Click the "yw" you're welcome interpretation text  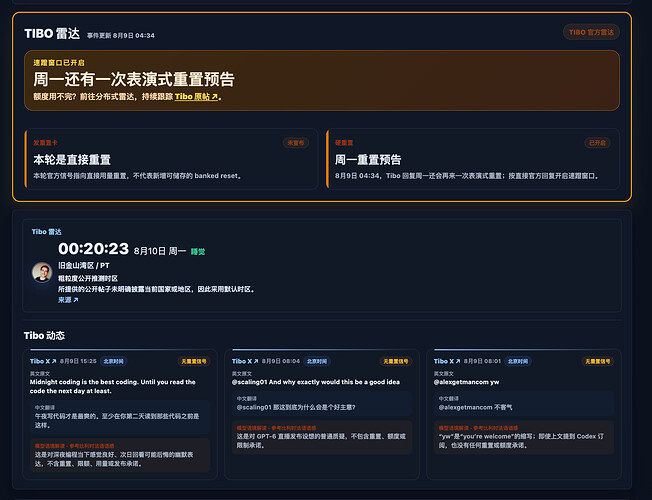point(521,441)
